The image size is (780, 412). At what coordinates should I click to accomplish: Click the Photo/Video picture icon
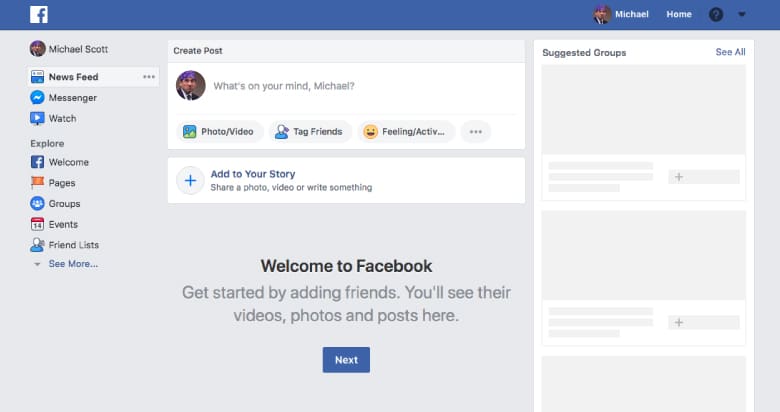(190, 131)
